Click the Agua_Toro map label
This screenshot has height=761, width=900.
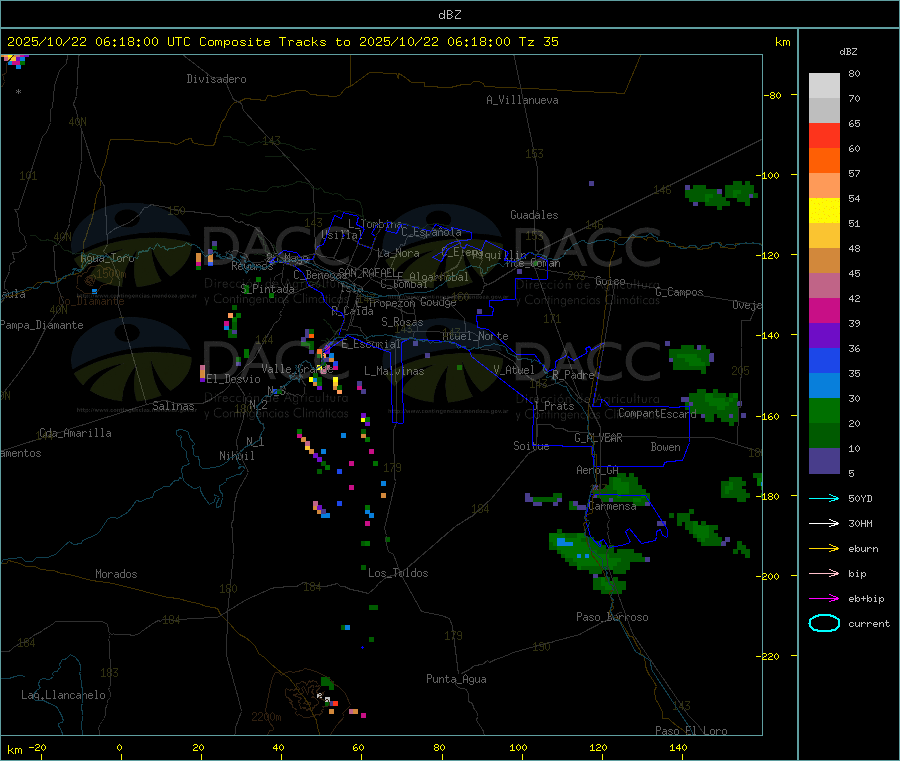point(107,258)
